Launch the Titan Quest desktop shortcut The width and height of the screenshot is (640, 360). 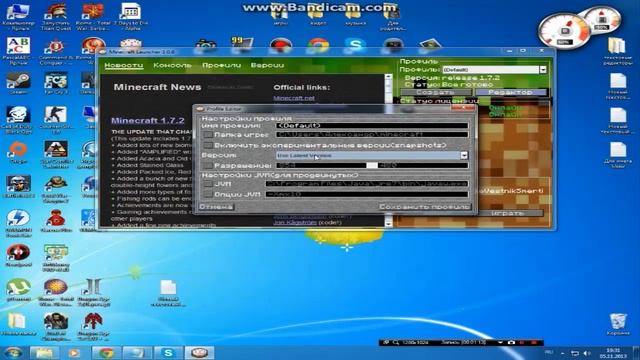coord(56,16)
